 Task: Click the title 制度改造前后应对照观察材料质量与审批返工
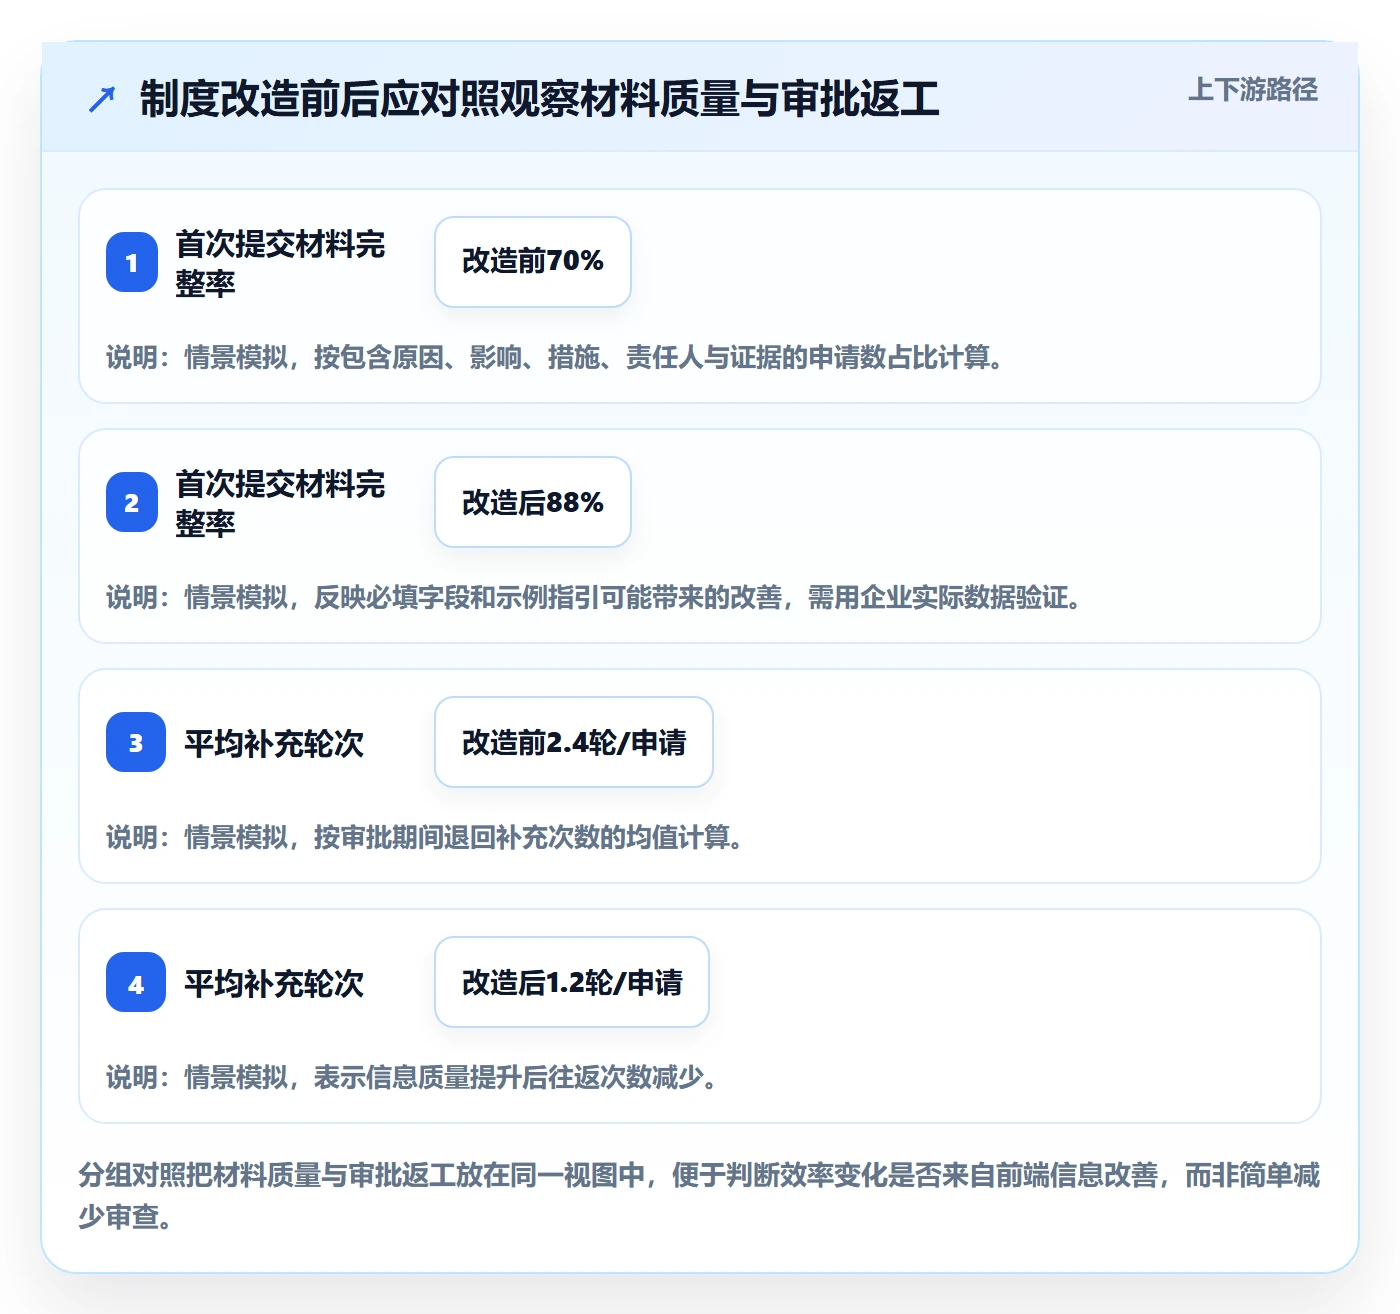[x=540, y=99]
